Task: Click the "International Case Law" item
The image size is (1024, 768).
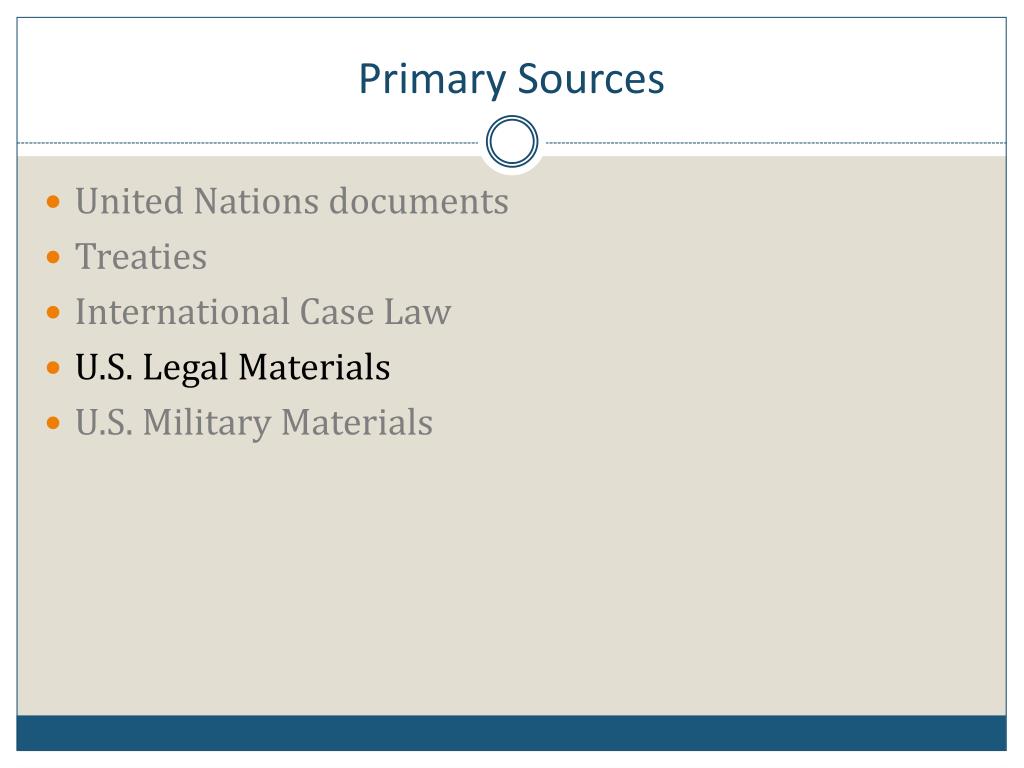Action: click(x=263, y=312)
